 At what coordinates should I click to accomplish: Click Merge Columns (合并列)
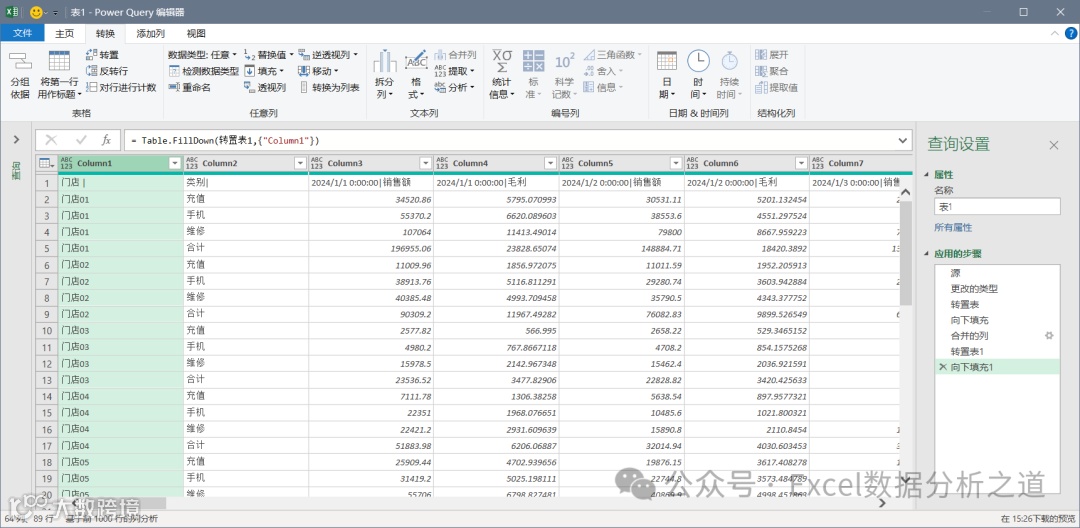click(455, 54)
